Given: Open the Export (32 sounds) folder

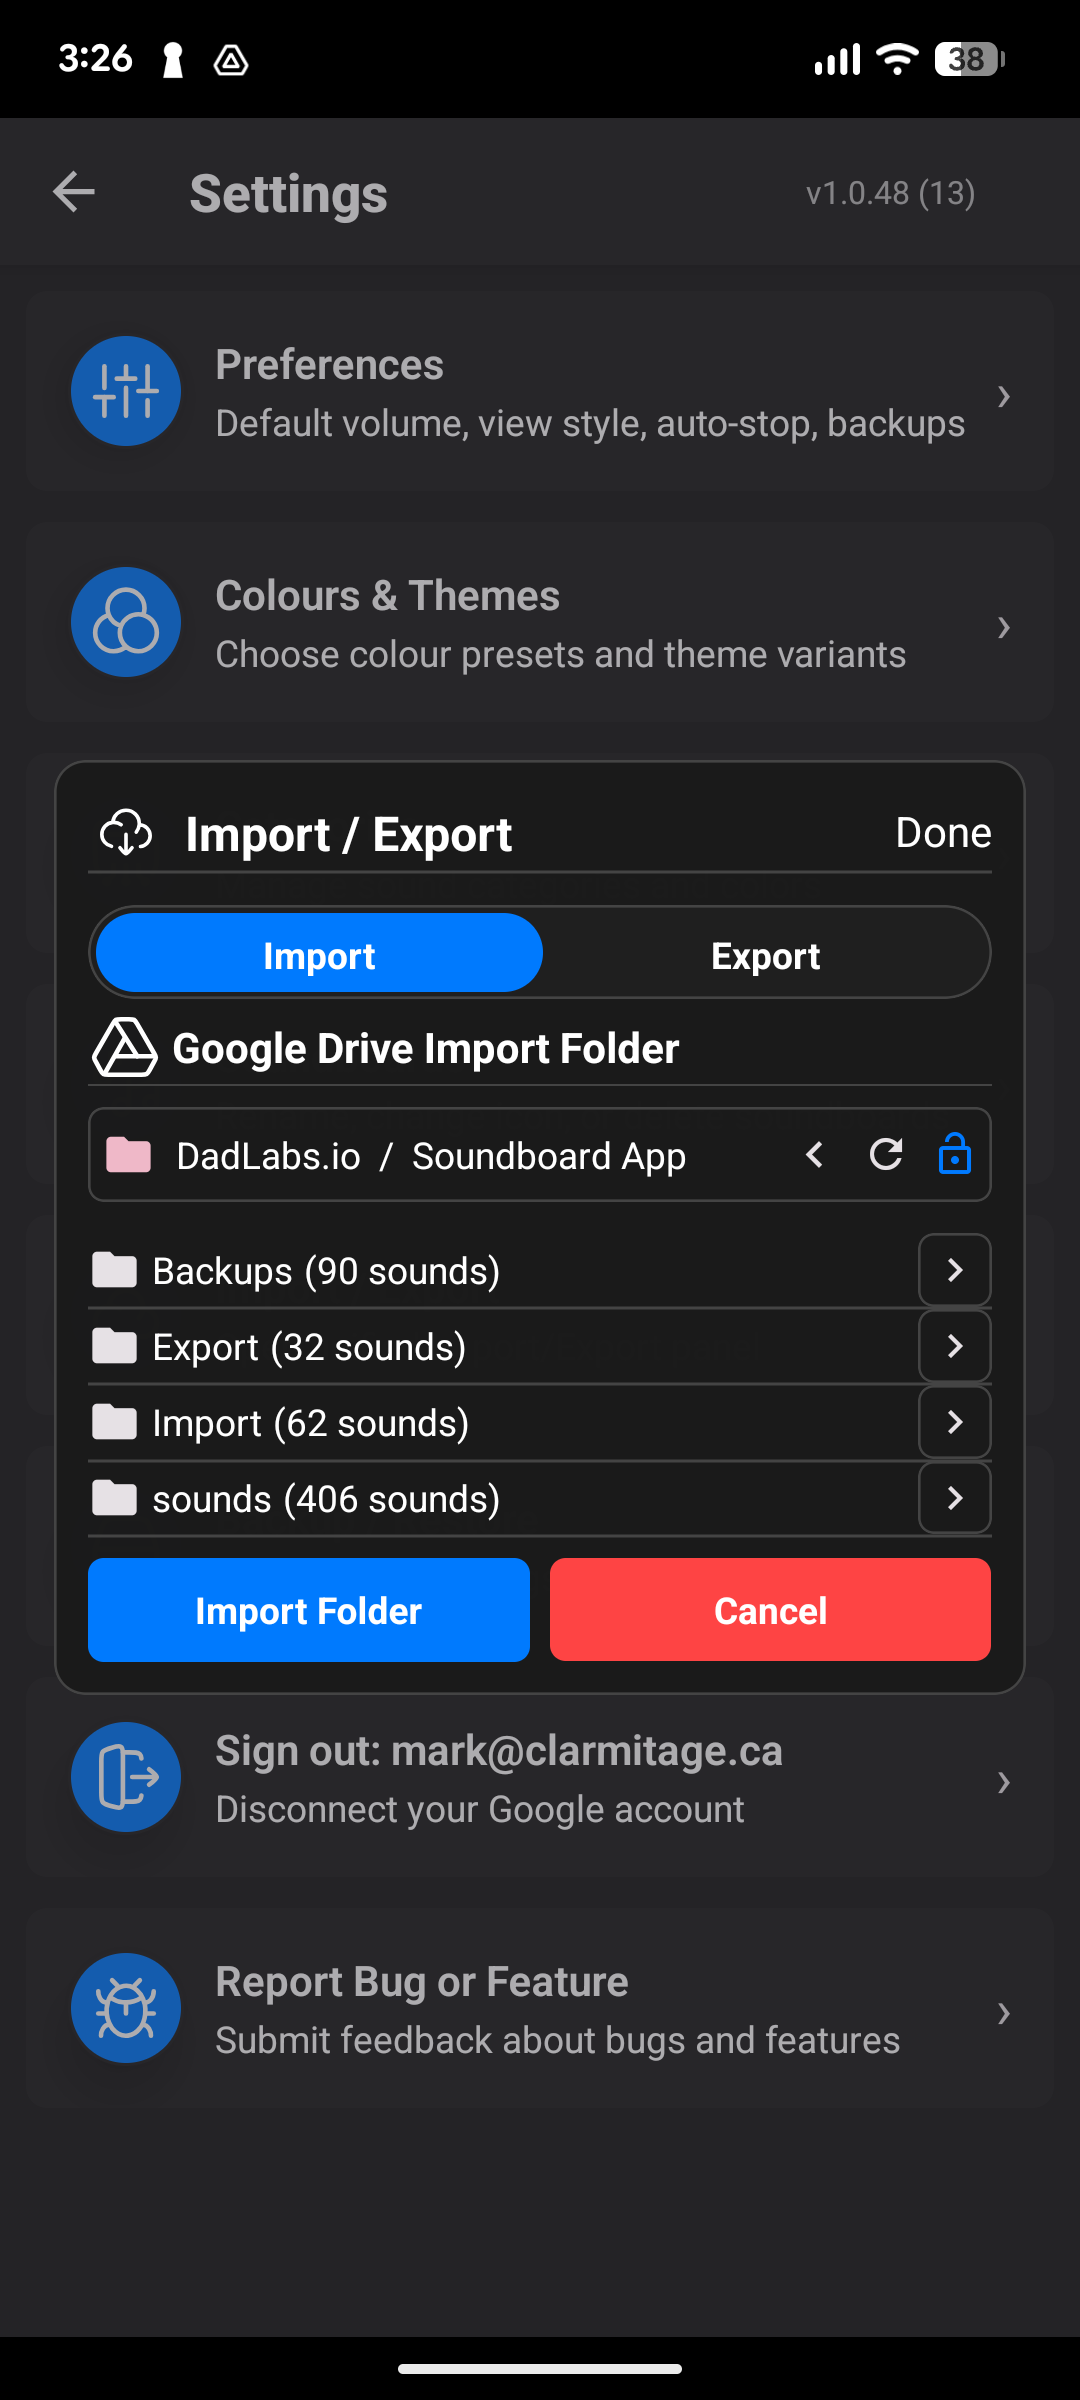Looking at the screenshot, I should [954, 1346].
